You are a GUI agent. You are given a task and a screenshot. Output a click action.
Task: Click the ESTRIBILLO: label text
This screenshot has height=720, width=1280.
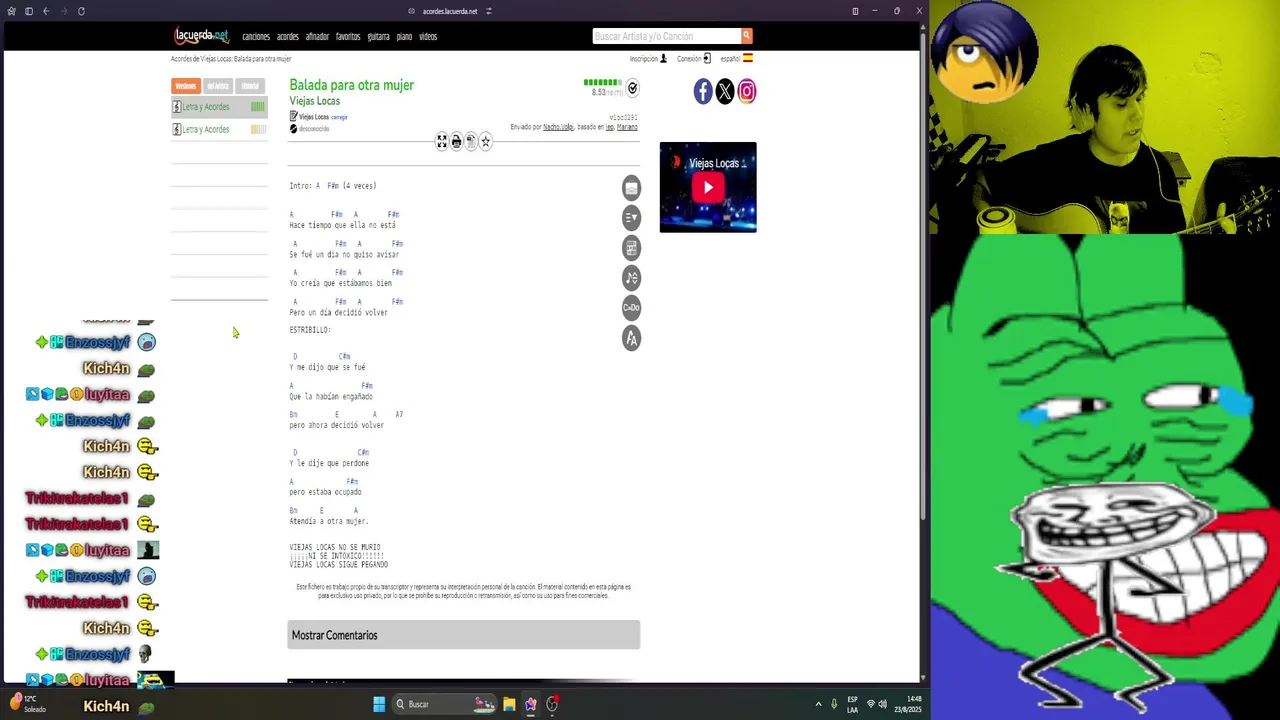coord(310,330)
